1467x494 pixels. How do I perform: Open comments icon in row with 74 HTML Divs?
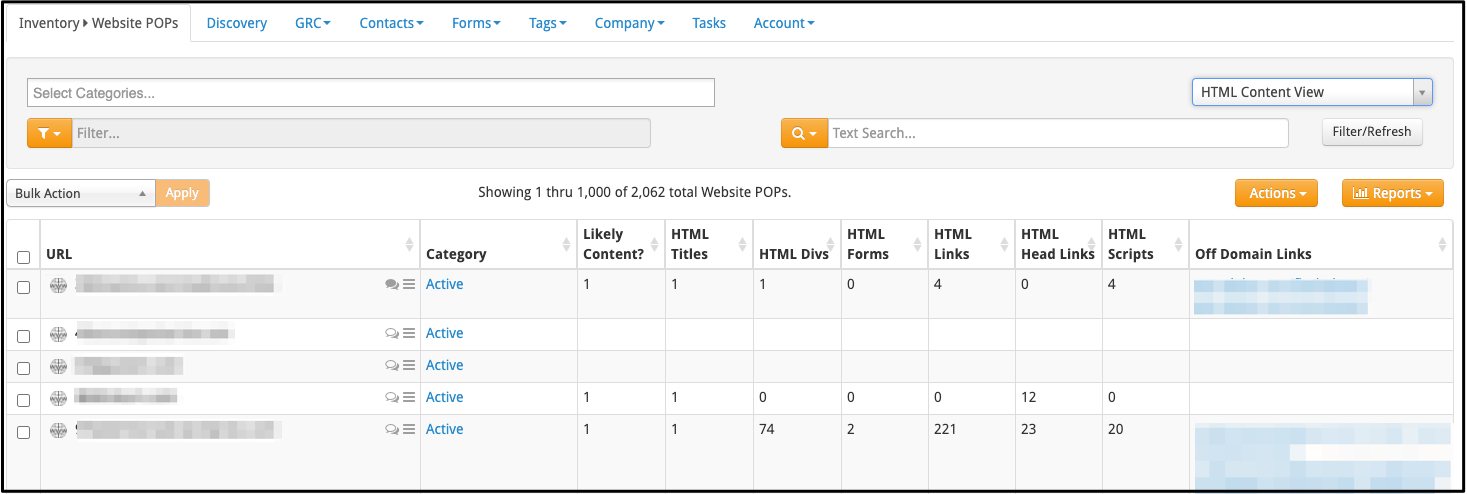[392, 429]
